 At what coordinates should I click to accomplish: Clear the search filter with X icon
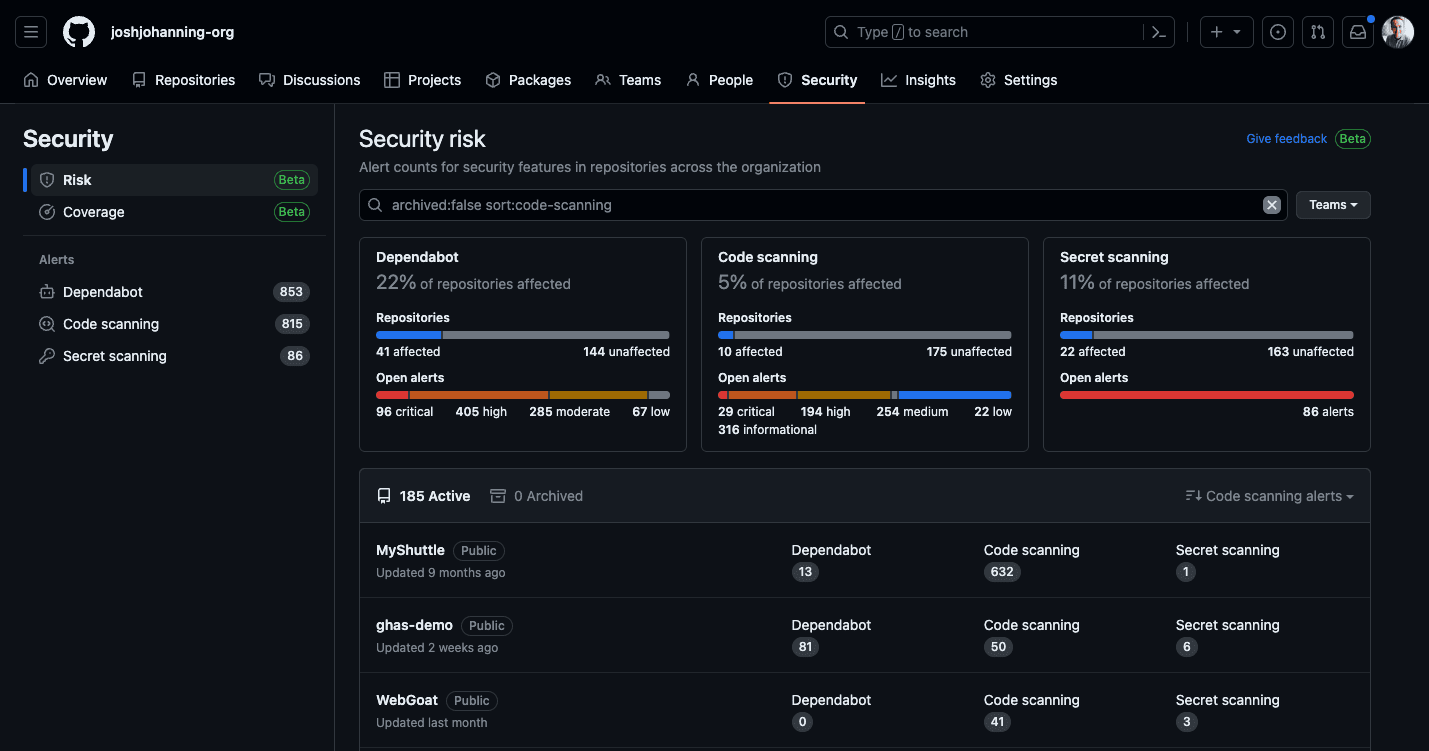click(x=1271, y=205)
